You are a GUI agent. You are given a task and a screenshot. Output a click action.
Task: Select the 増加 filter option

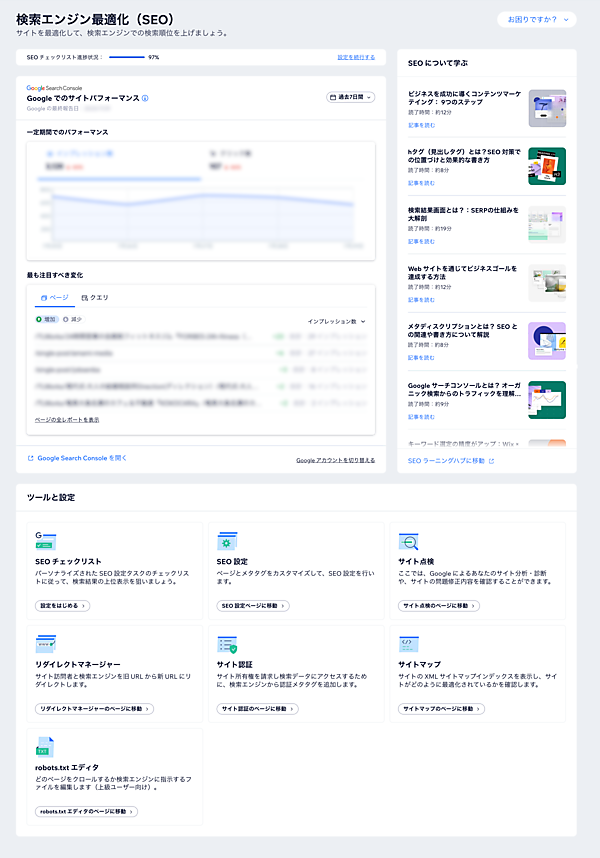click(x=44, y=320)
